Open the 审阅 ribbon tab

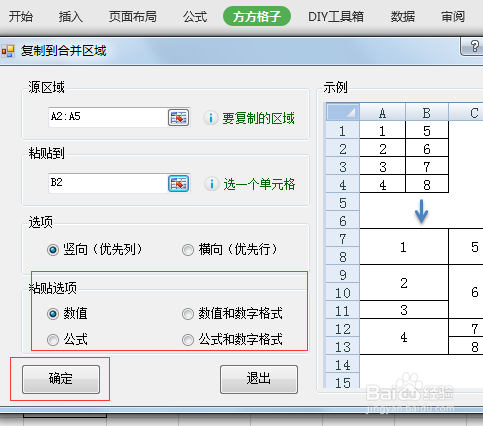(453, 16)
